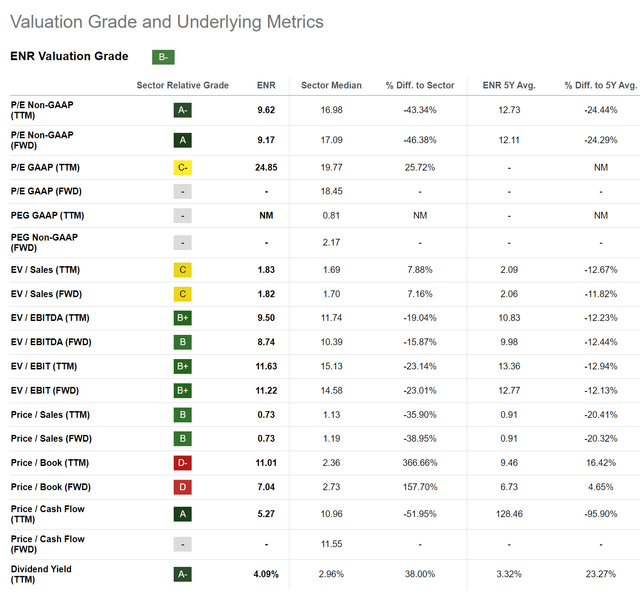
Task: Click the ENR Valuation Grade label
Action: point(69,56)
